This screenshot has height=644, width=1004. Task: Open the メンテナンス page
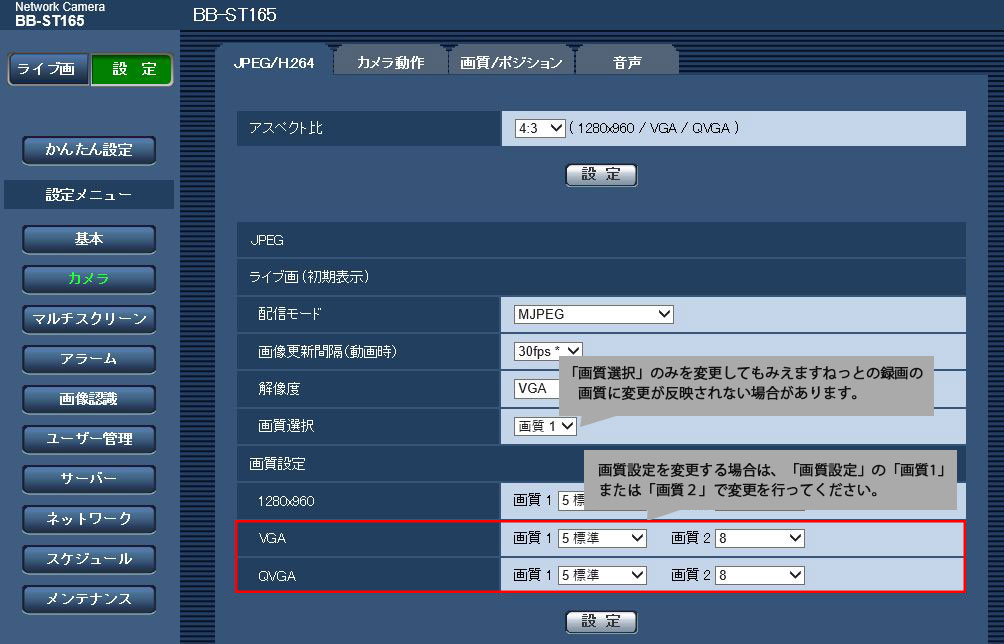(x=89, y=599)
